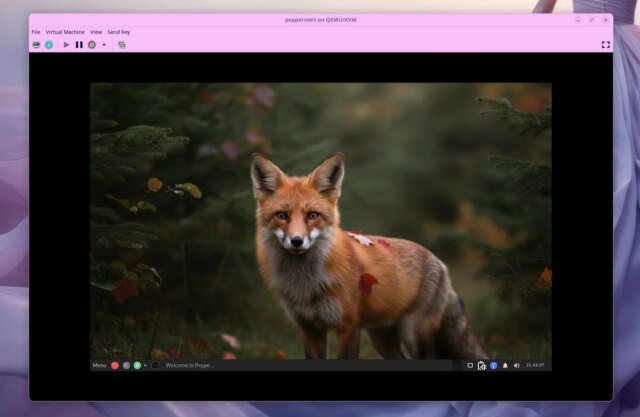Open the Send Key menu
The image size is (640, 417).
click(x=119, y=32)
